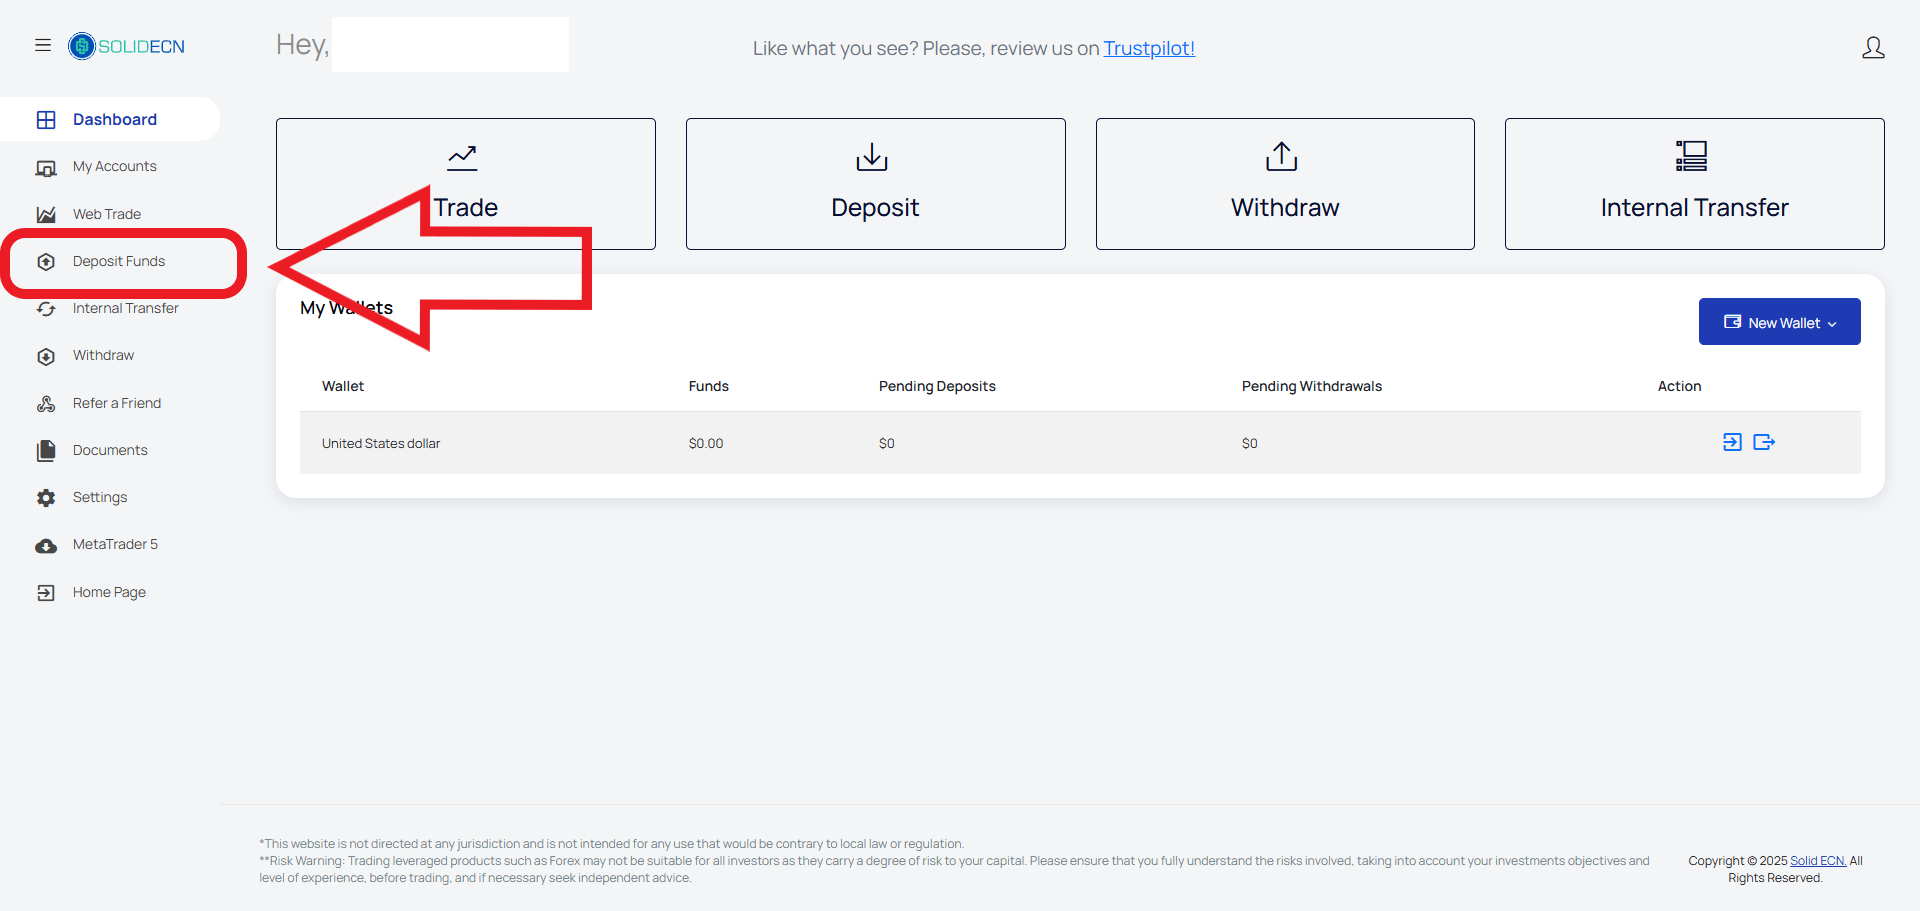Open Deposit Funds in sidebar
Viewport: 1920px width, 911px height.
[119, 262]
